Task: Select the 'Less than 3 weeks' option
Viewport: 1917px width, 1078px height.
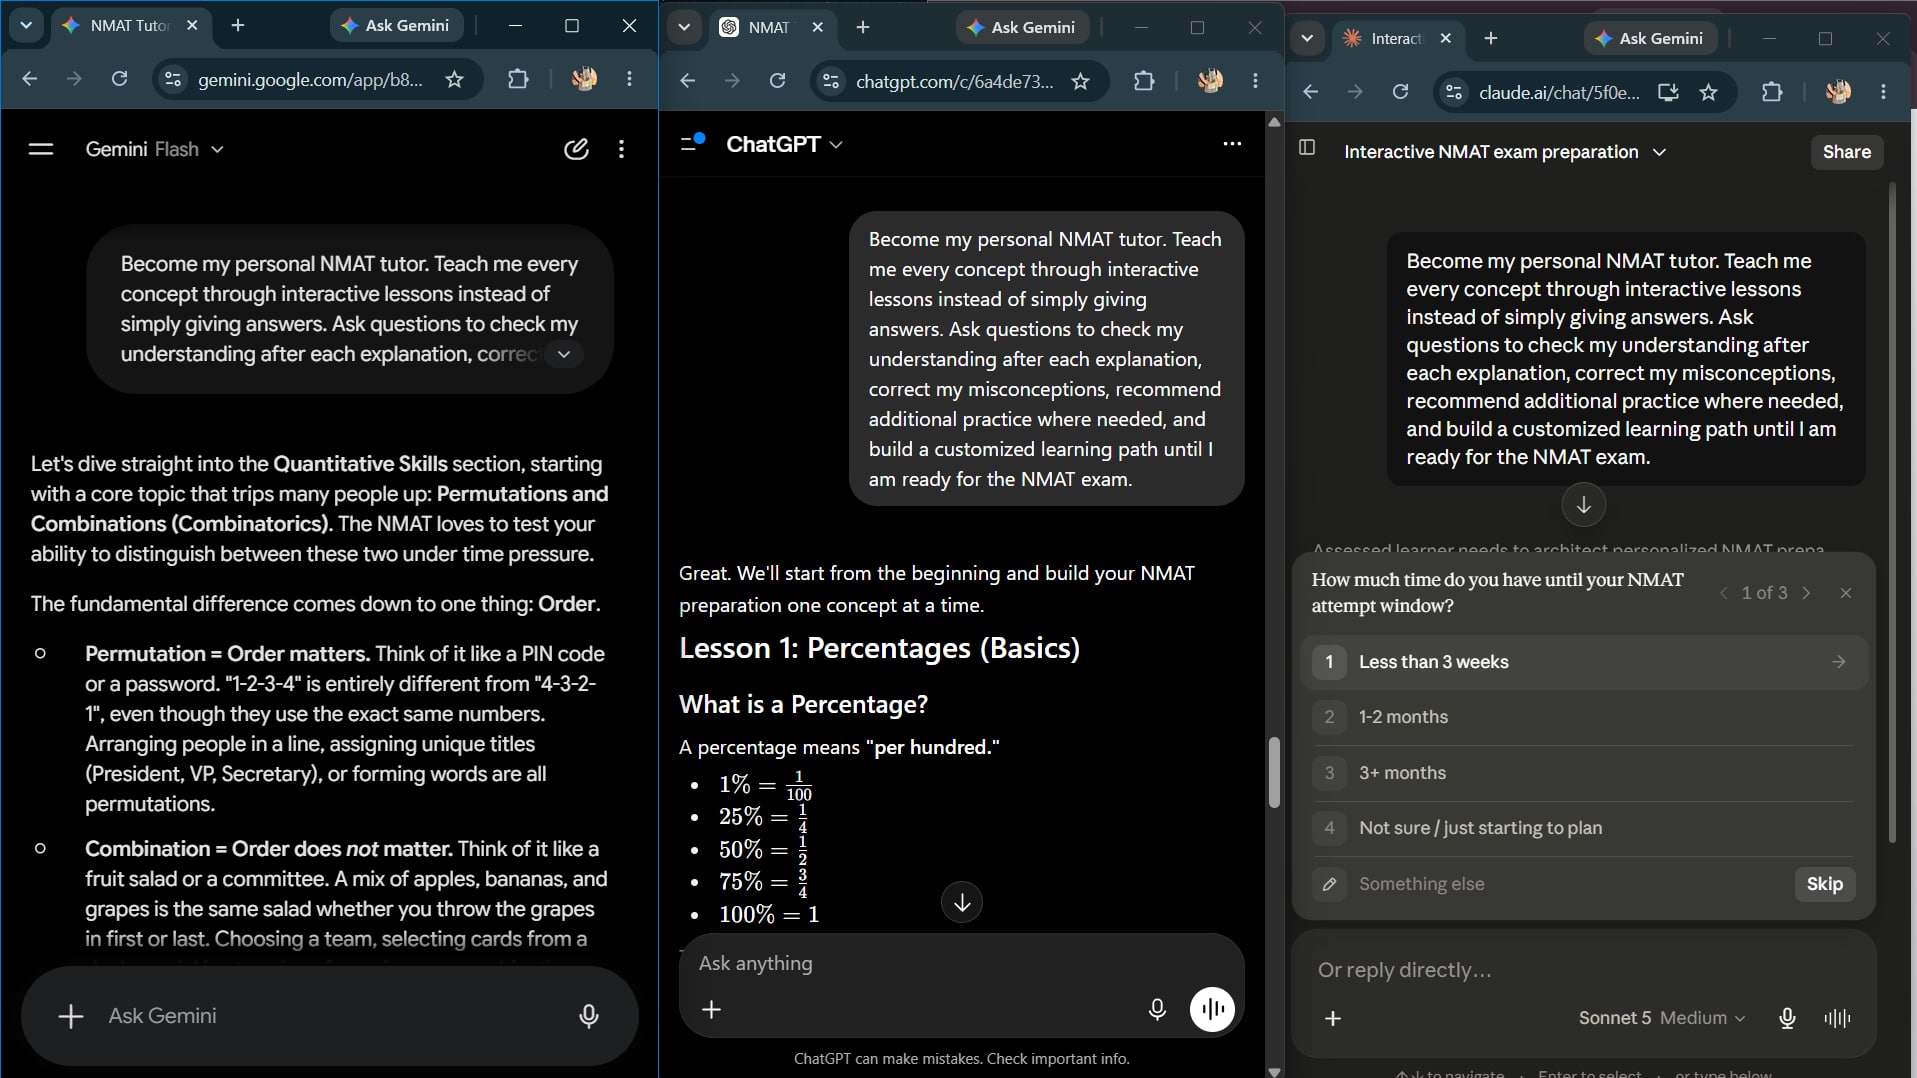Action: (x=1583, y=662)
